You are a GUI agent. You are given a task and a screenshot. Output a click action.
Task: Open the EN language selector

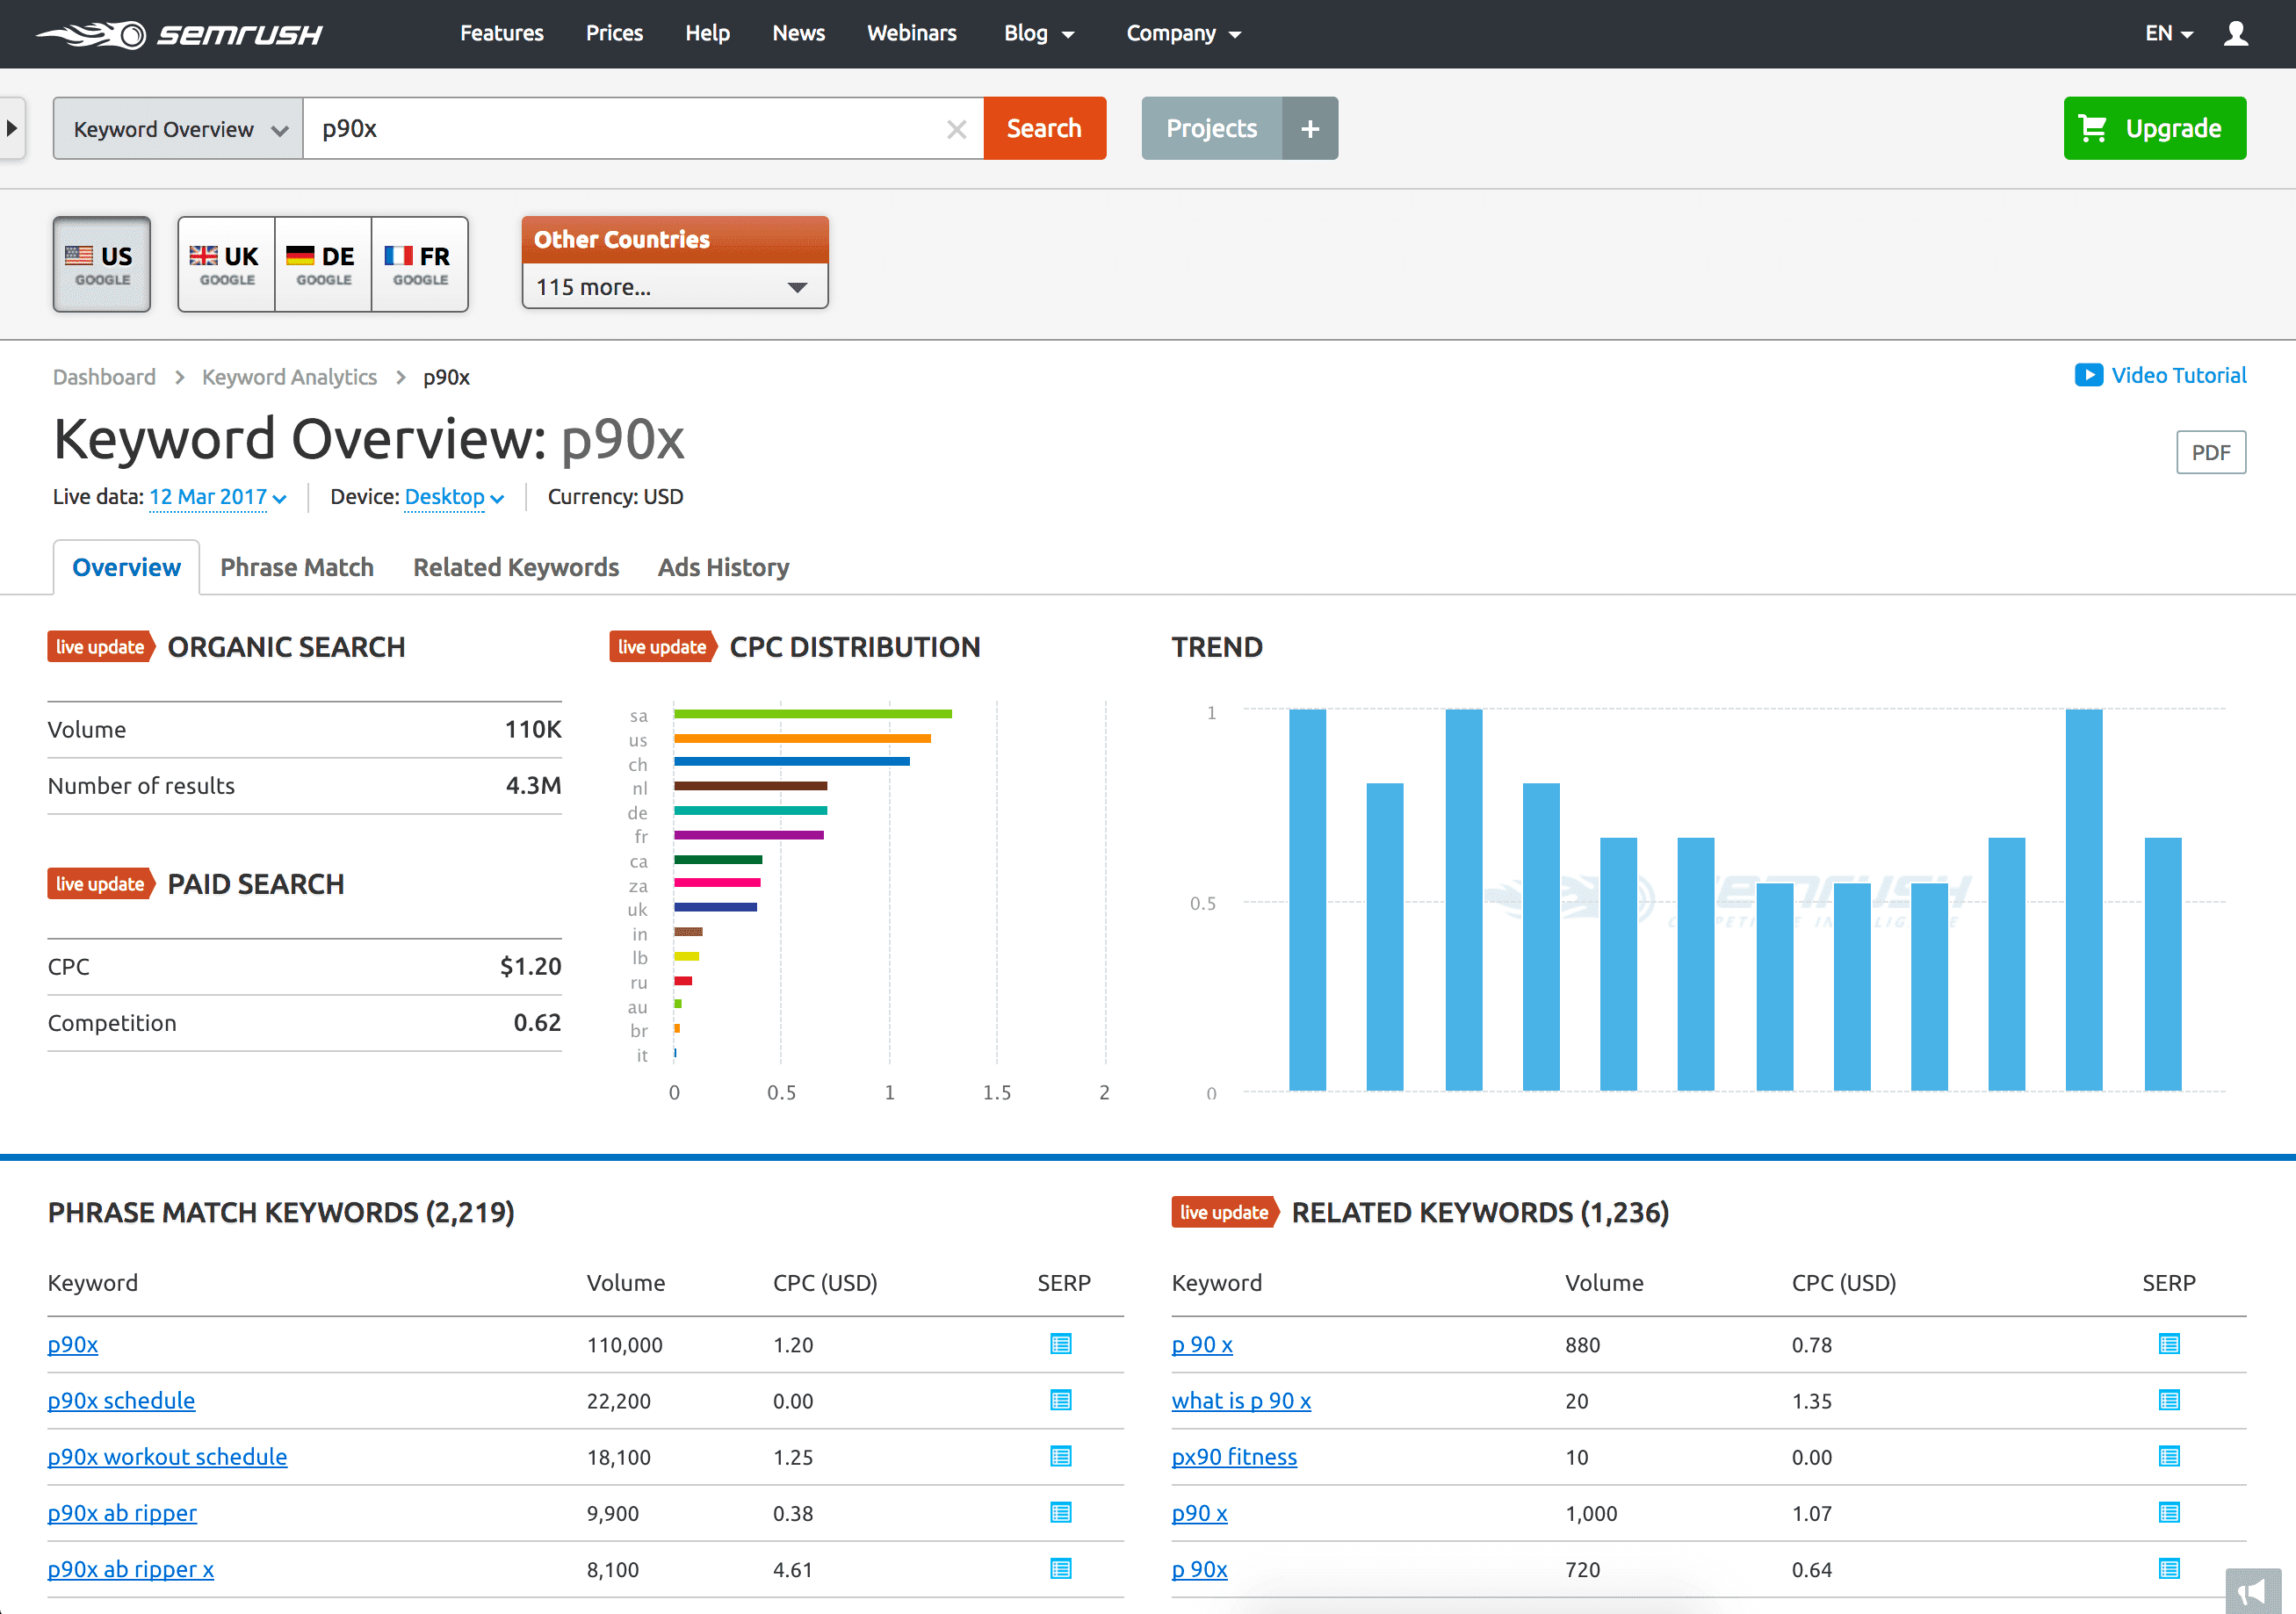(2167, 33)
